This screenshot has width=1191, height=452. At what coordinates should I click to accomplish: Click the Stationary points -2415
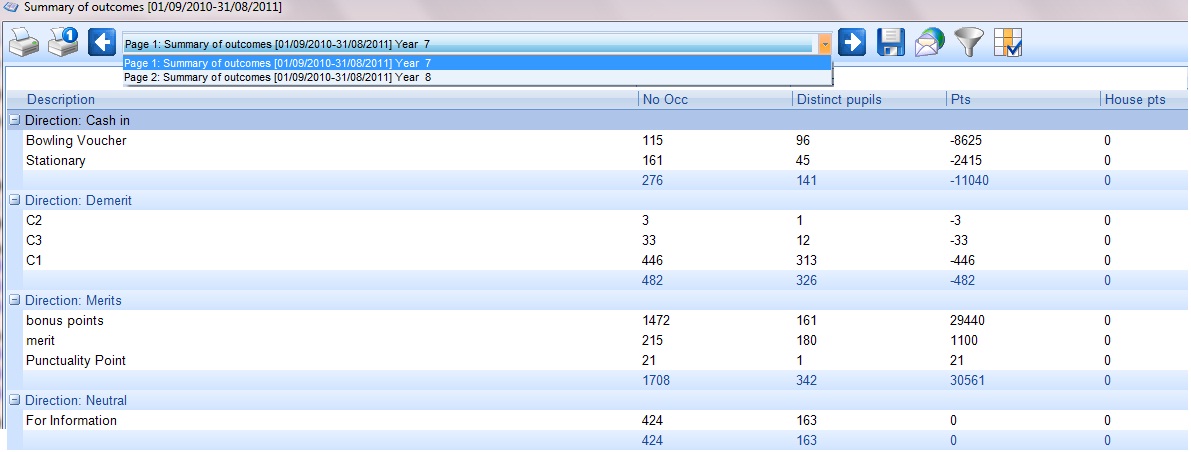click(x=966, y=160)
